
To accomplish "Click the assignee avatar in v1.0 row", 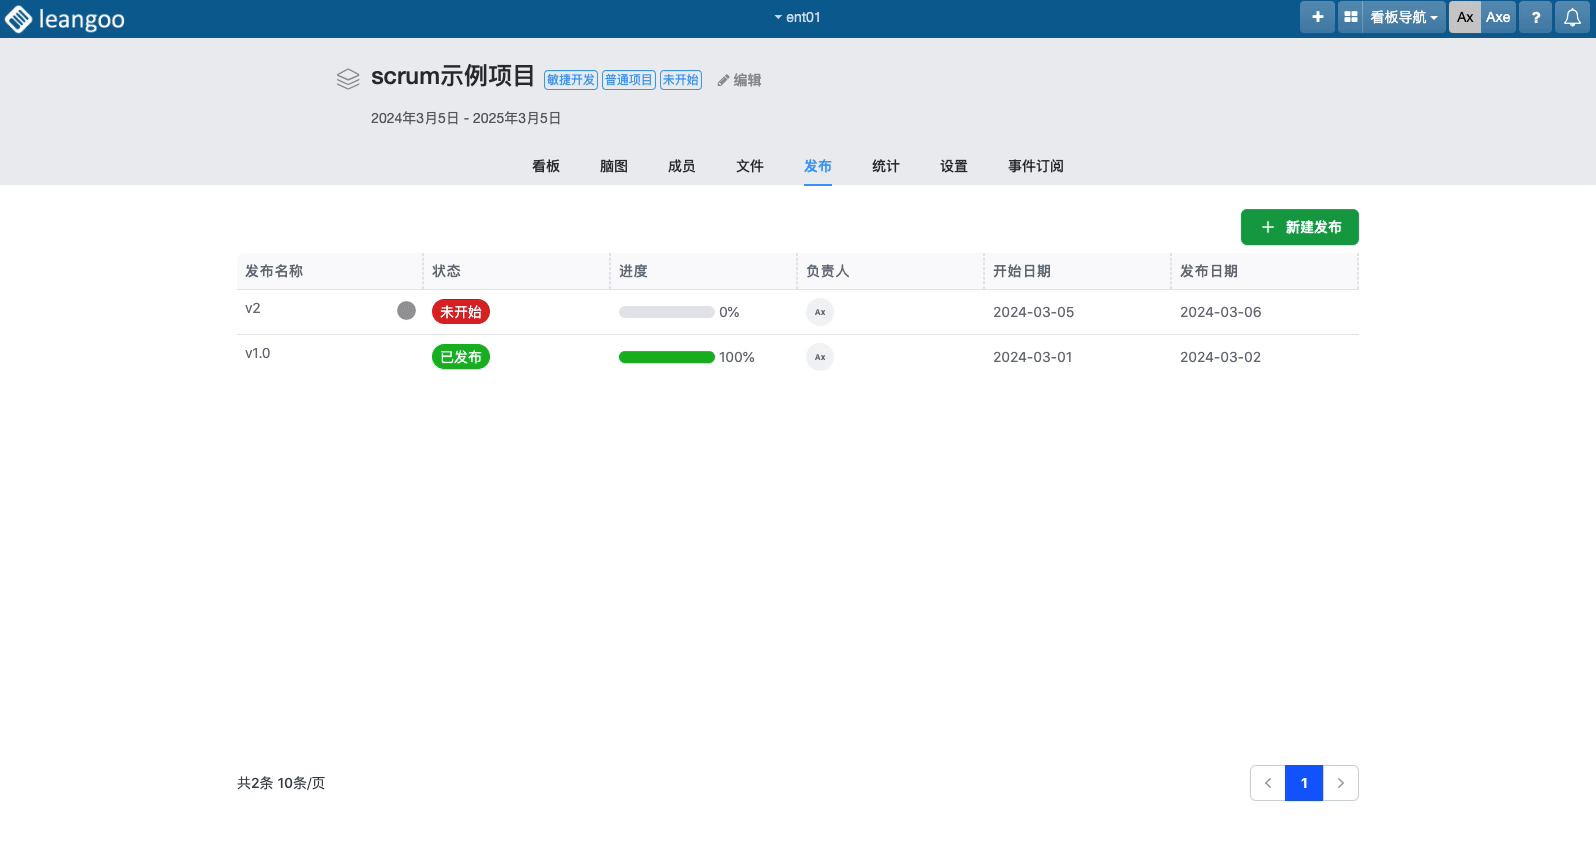I will [820, 357].
